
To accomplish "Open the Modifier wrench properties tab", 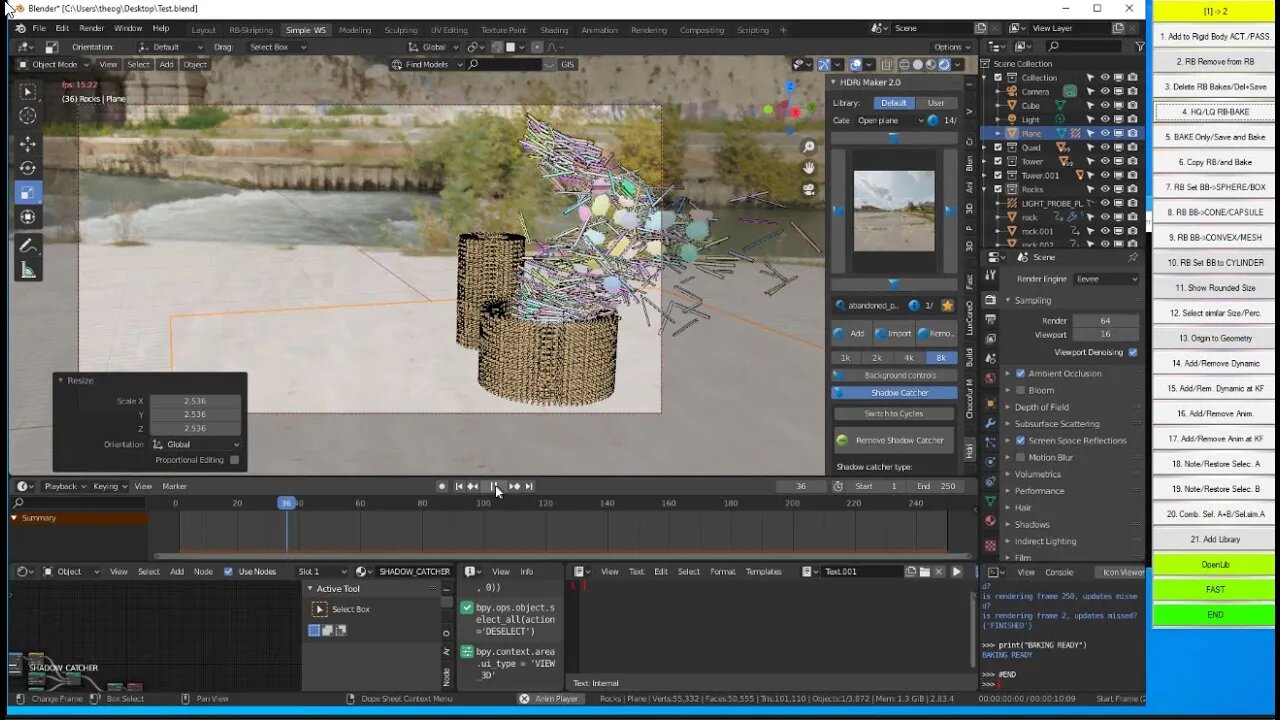I will pos(990,423).
